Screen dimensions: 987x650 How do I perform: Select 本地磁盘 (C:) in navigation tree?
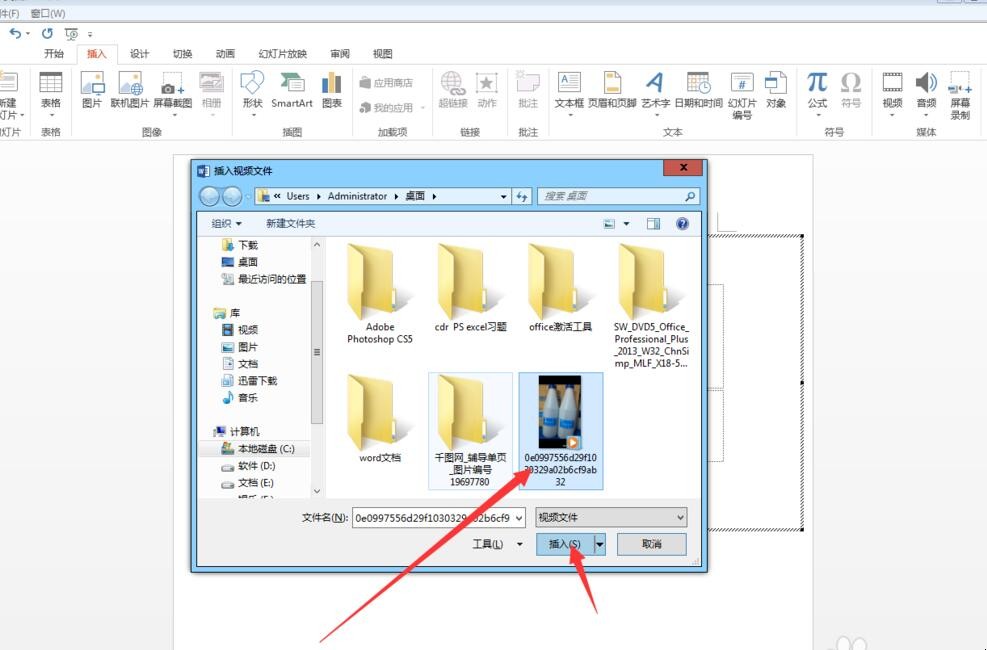tap(264, 449)
